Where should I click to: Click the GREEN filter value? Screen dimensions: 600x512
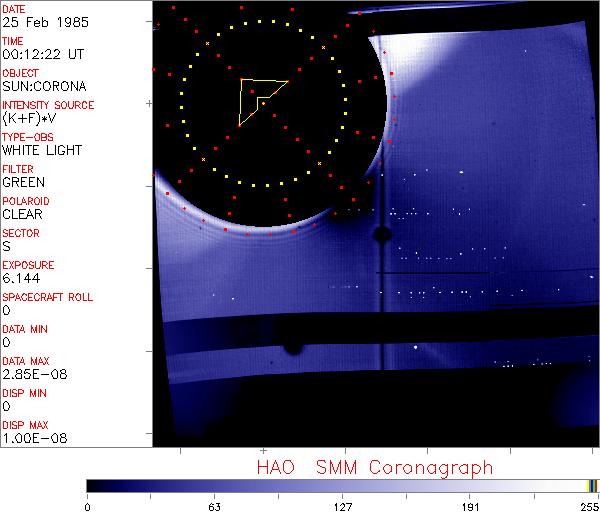coord(23,182)
